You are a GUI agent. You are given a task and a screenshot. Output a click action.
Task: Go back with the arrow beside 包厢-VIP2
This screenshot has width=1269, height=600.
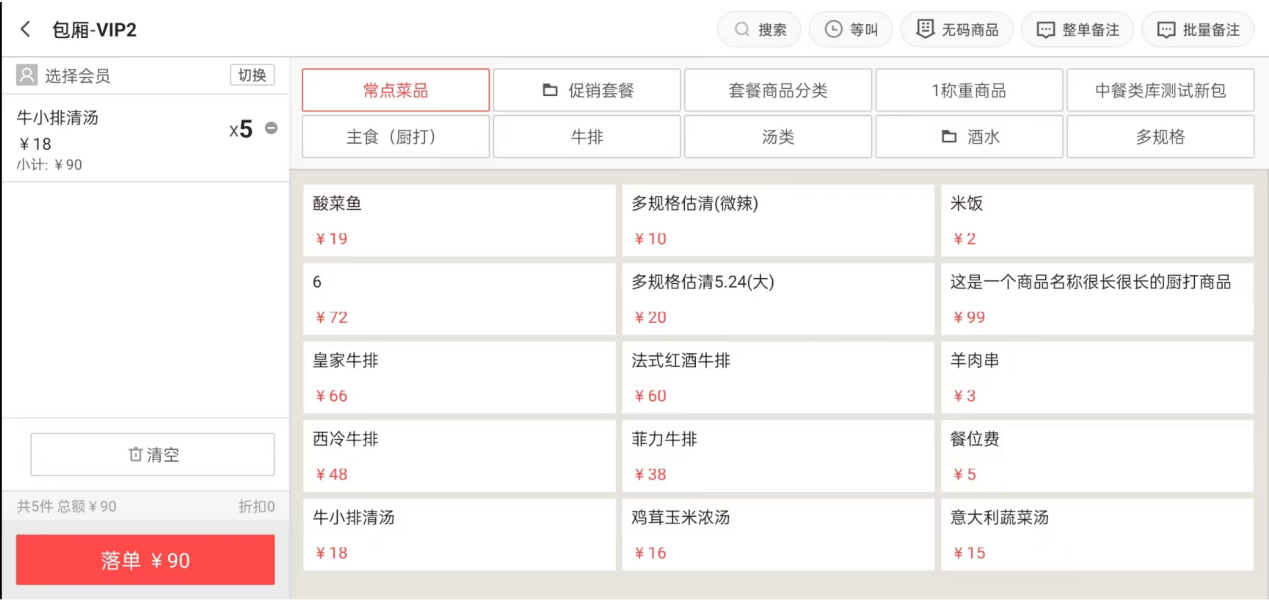tap(26, 30)
